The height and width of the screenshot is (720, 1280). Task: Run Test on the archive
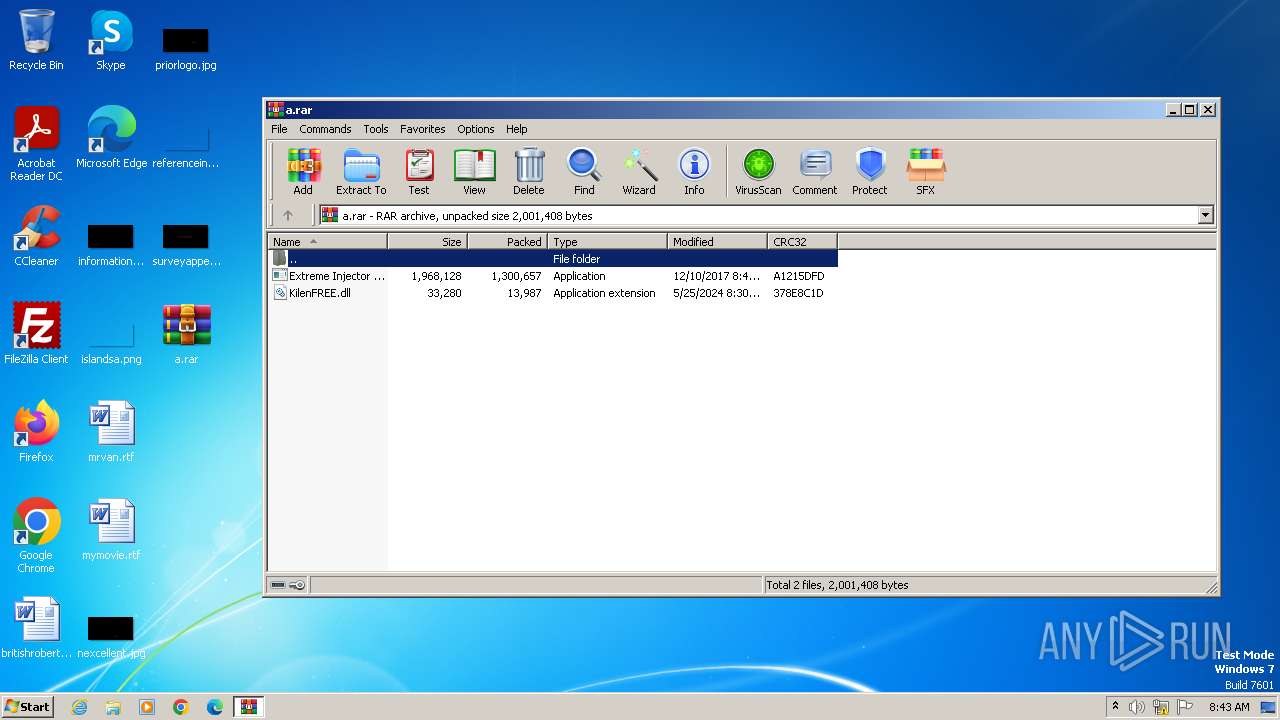[x=419, y=171]
